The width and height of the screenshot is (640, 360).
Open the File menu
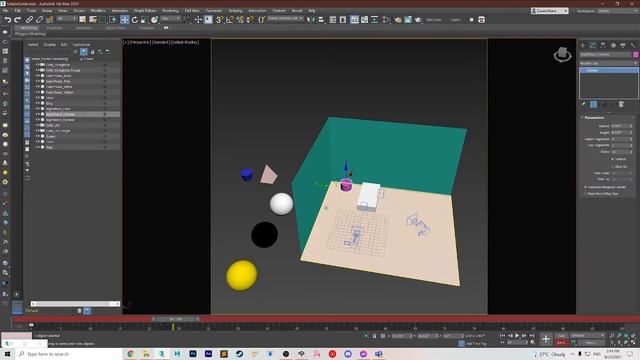pyautogui.click(x=5, y=11)
